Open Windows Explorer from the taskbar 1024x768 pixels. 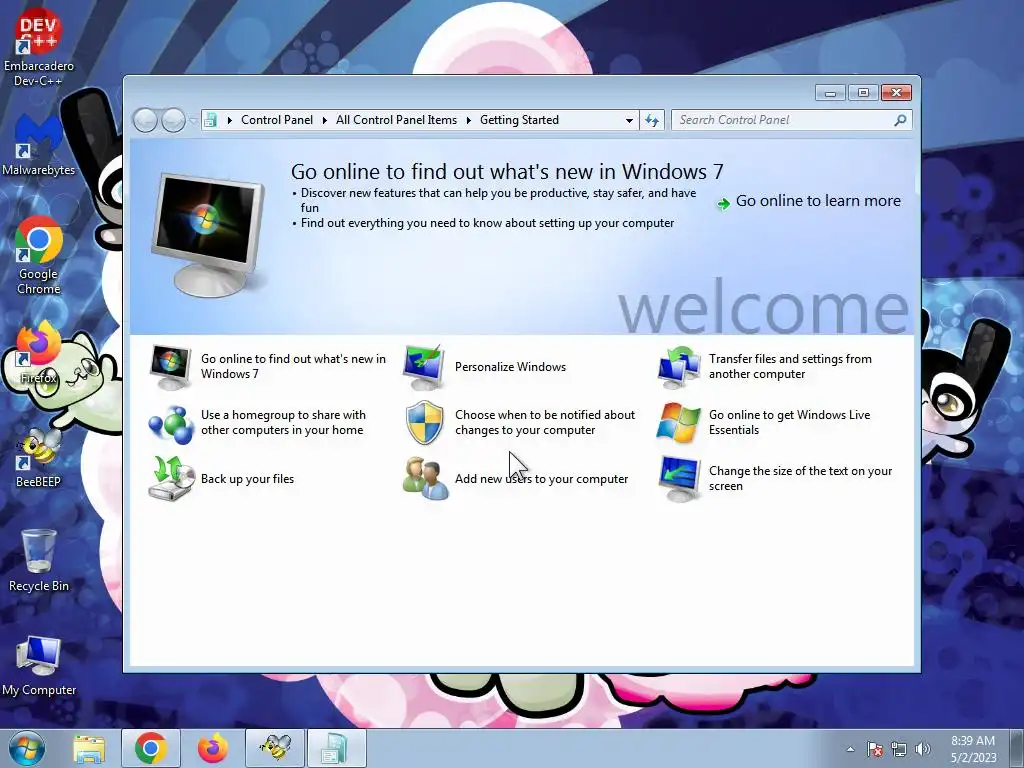click(x=89, y=748)
